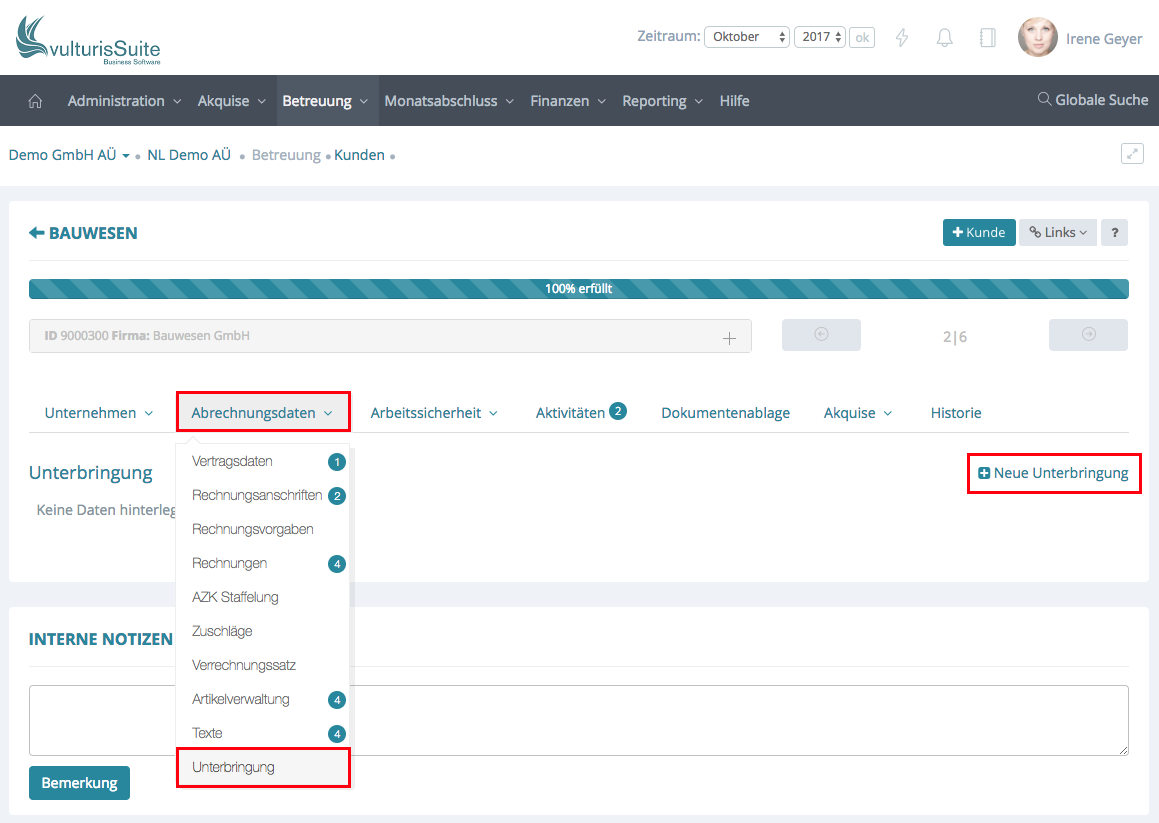Click into the Interne Notizen text area
The height and width of the screenshot is (823, 1159).
click(x=578, y=720)
